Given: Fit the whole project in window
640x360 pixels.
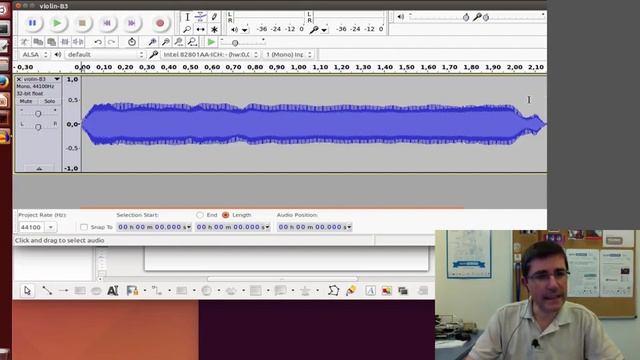Looking at the screenshot, I should click(x=192, y=42).
